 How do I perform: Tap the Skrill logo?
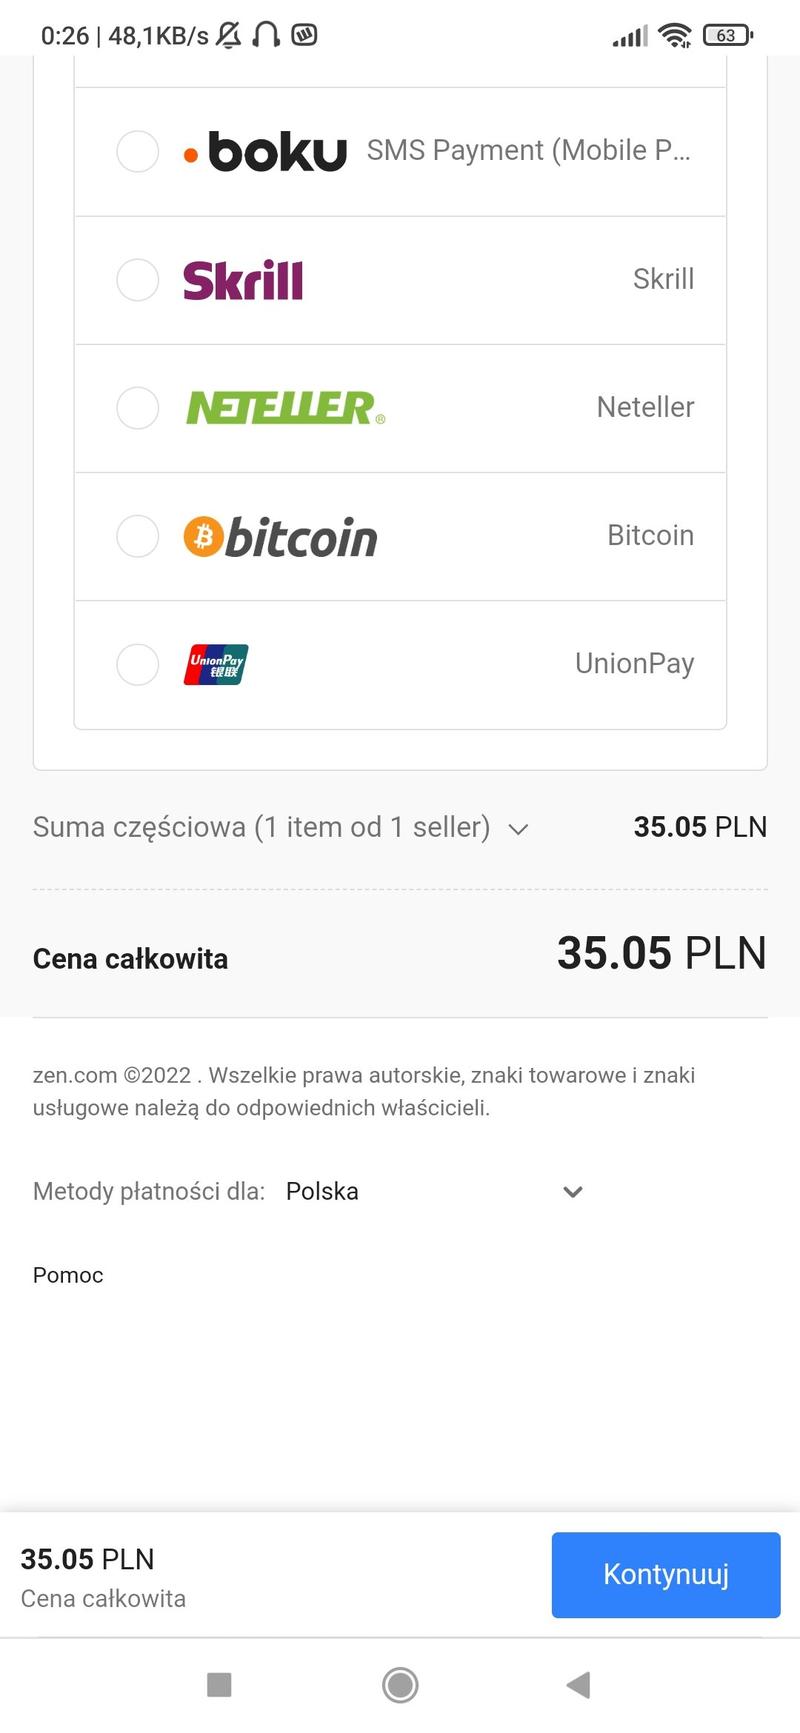pos(243,280)
